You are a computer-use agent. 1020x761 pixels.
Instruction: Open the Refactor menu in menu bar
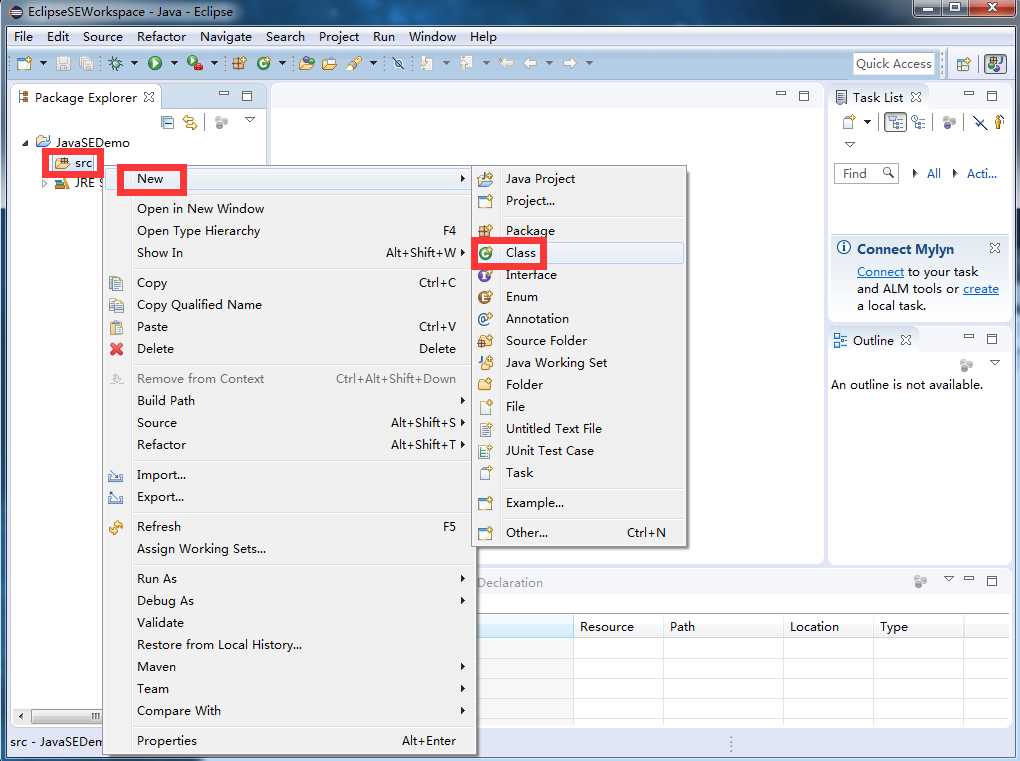coord(161,37)
